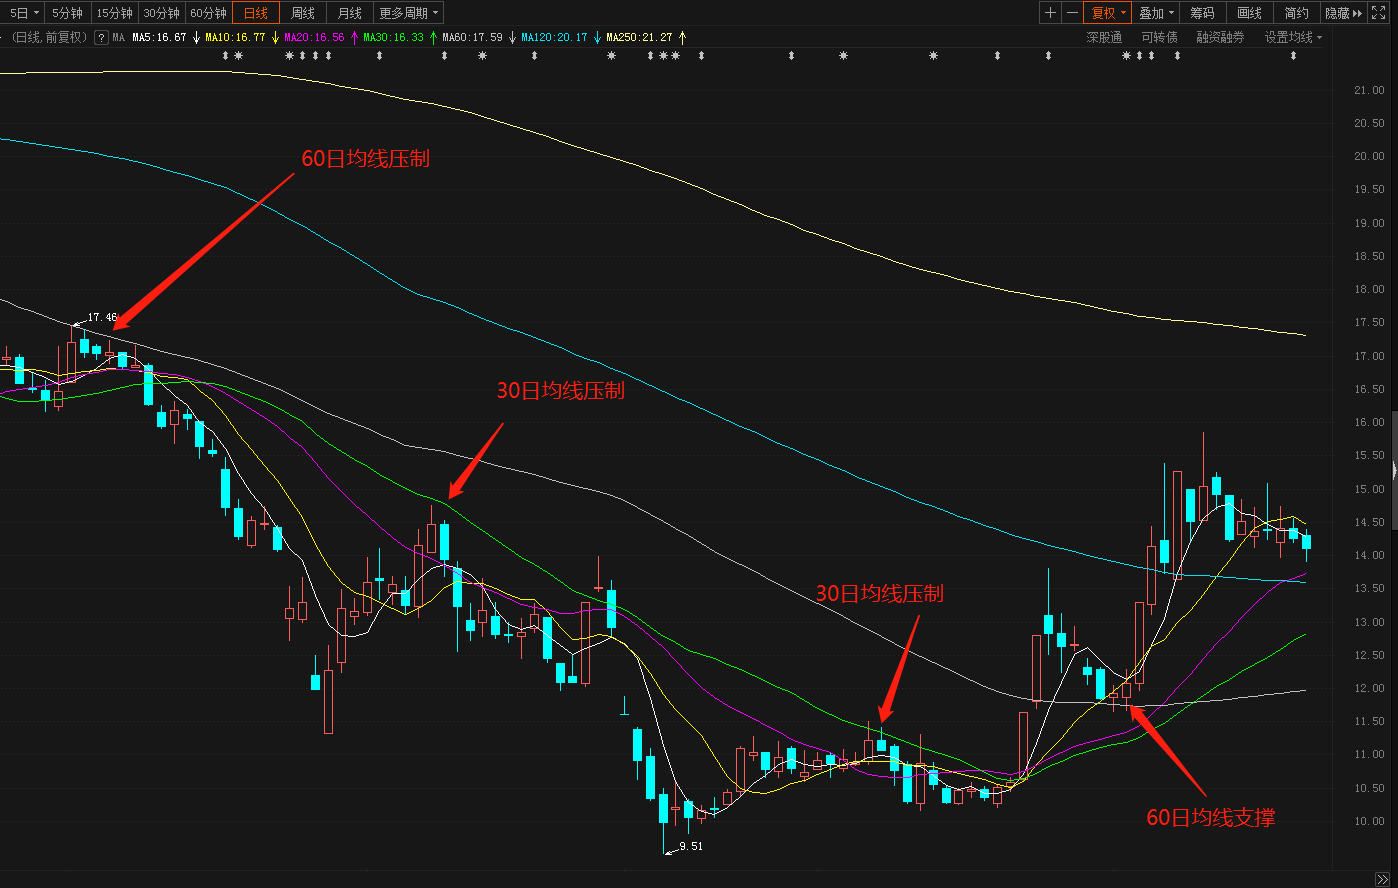This screenshot has height=888, width=1398.
Task: Expand the 叠加 overlay dropdown
Action: (1156, 13)
